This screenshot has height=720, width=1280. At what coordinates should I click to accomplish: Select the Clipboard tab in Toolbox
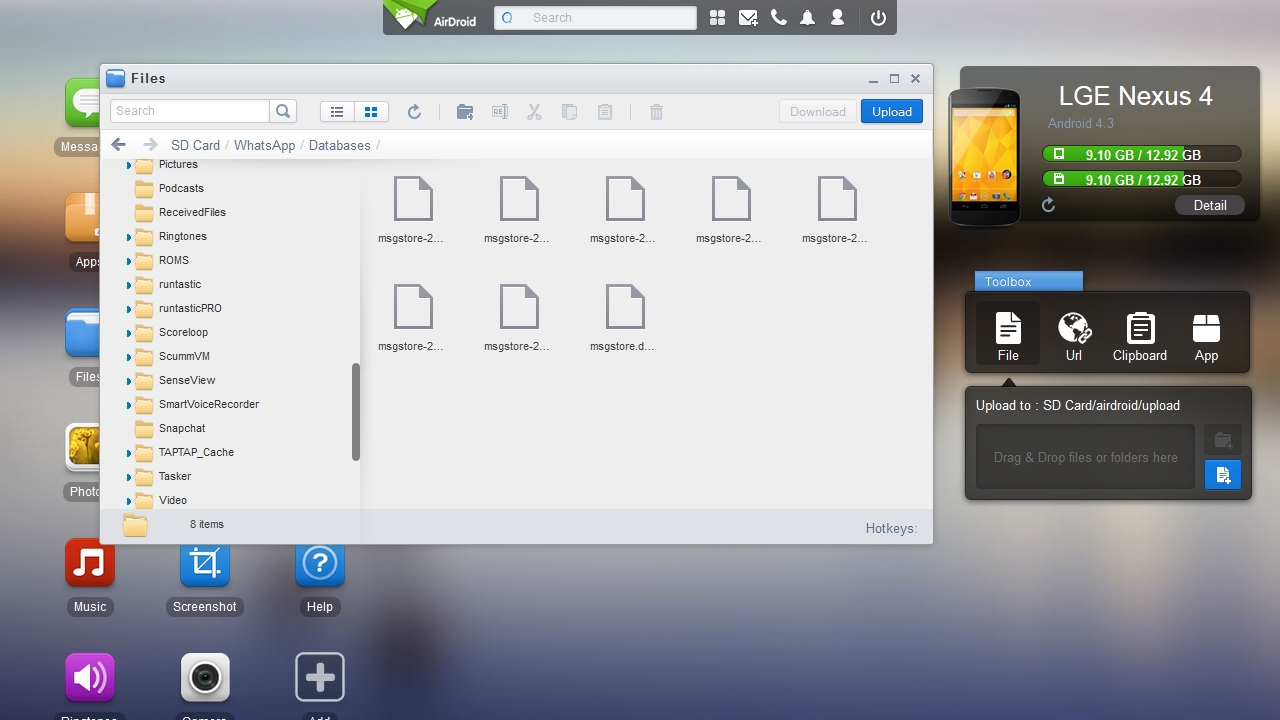tap(1140, 335)
